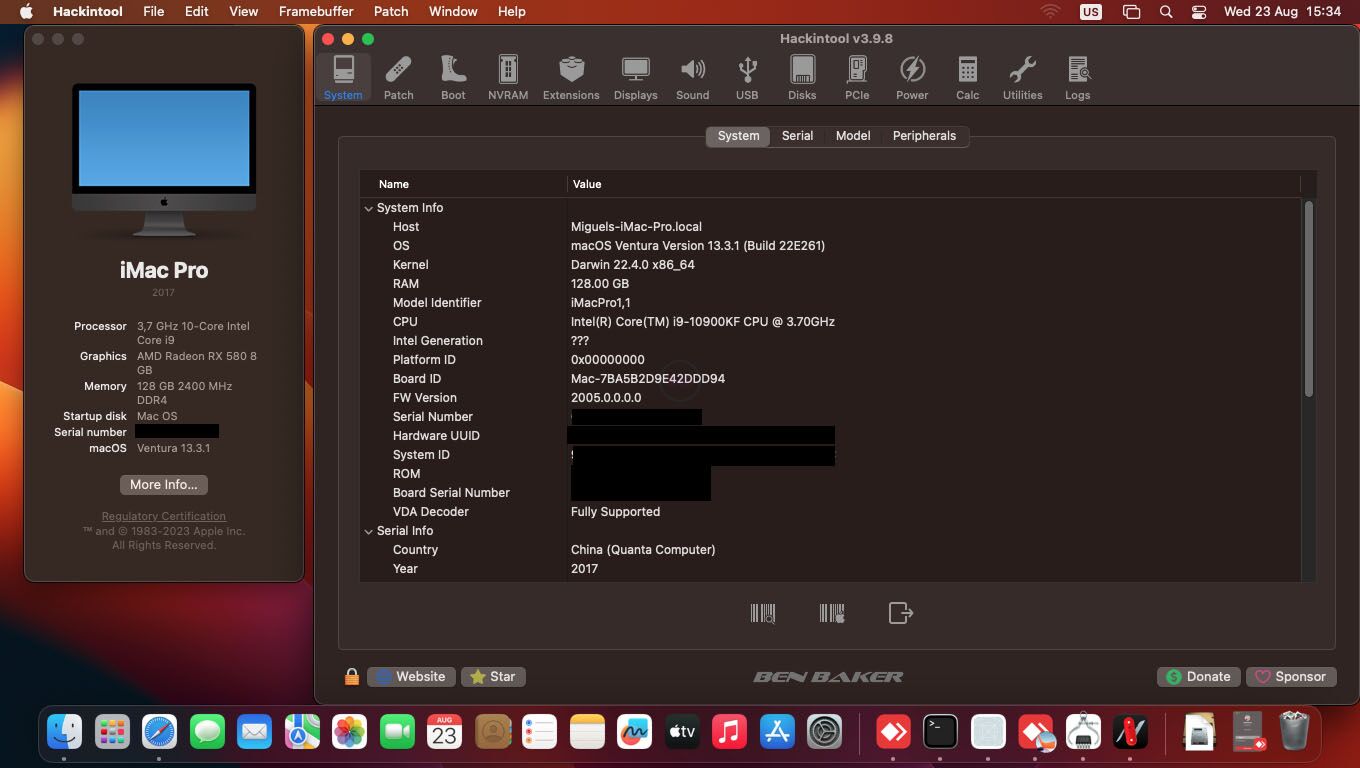Open the File menu
Screen dimensions: 1360x768
click(153, 12)
